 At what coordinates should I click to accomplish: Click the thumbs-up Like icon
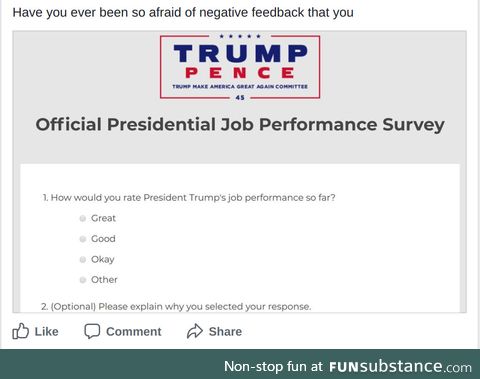click(x=20, y=331)
